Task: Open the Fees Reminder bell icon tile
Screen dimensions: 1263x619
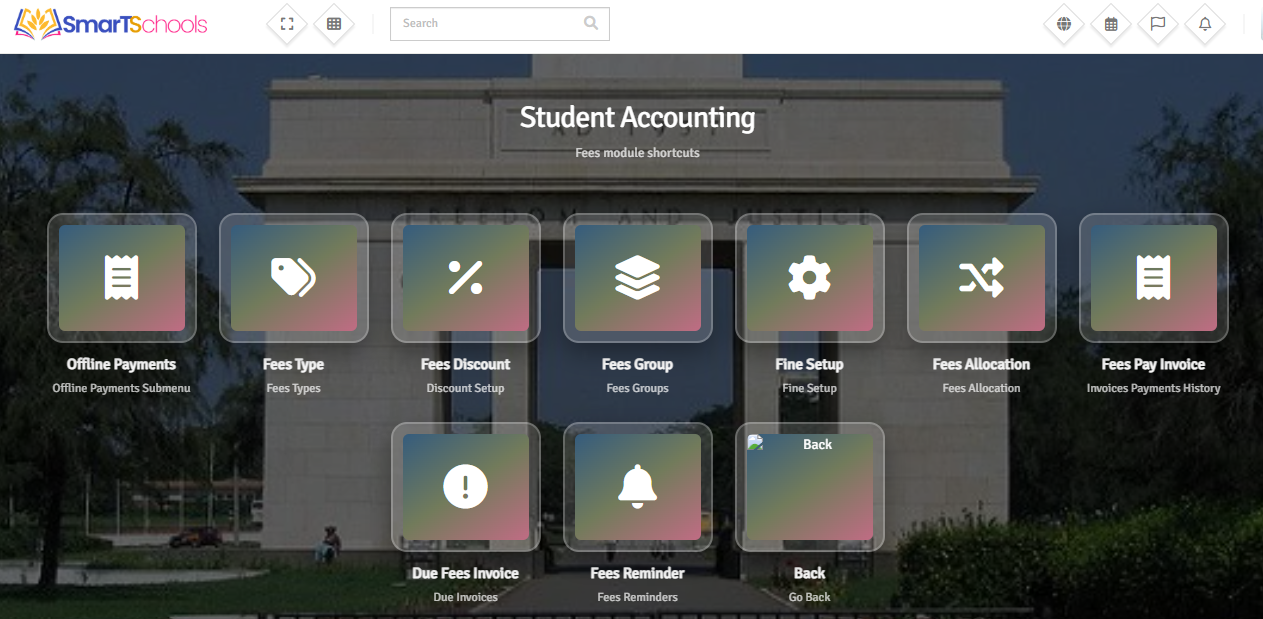Action: [638, 487]
